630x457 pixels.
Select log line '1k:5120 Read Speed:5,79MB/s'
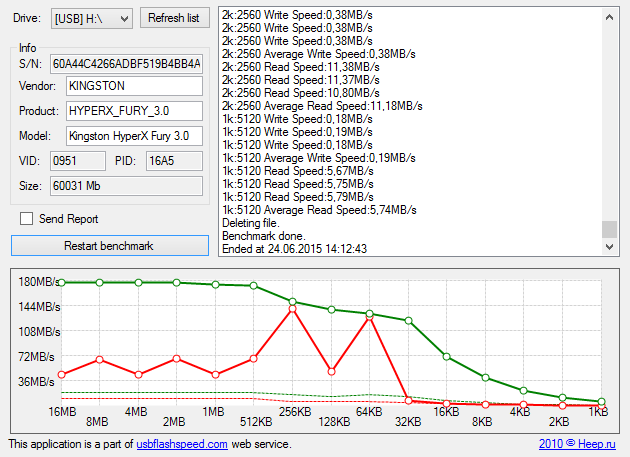pos(298,197)
